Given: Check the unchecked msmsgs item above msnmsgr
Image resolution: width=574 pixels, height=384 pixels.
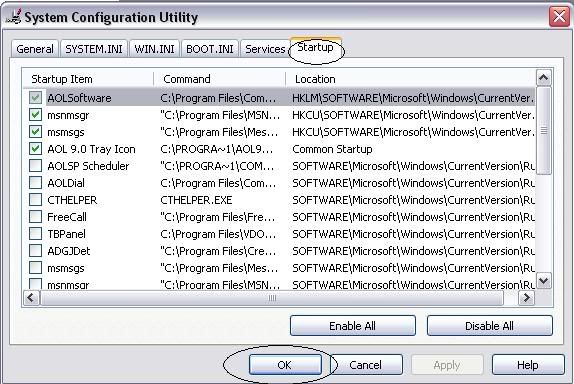Looking at the screenshot, I should coord(36,268).
